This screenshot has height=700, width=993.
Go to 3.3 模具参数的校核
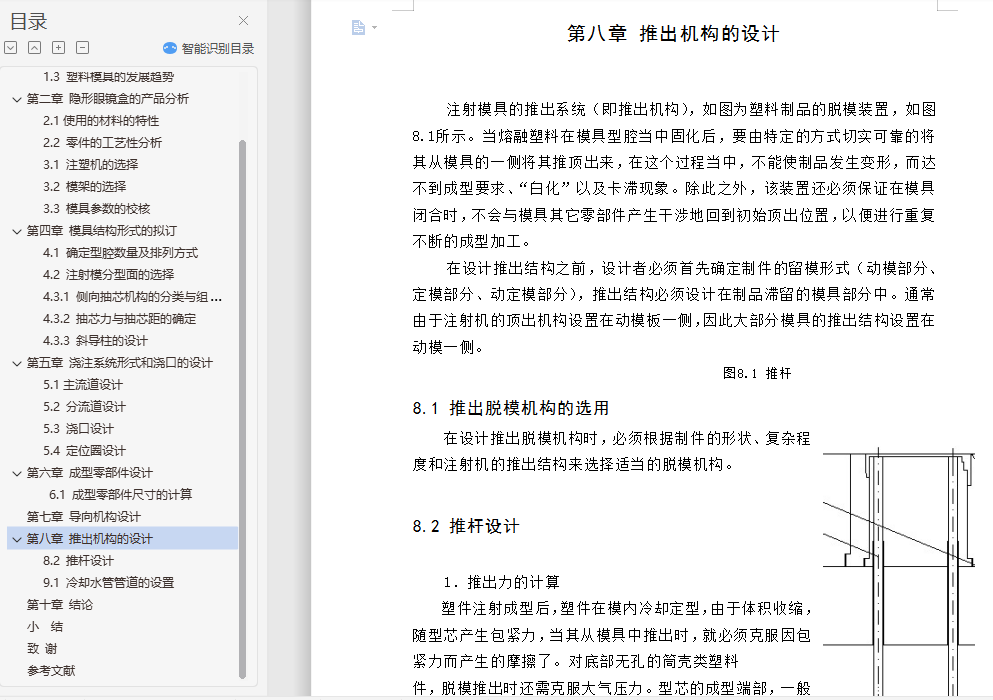click(x=97, y=208)
